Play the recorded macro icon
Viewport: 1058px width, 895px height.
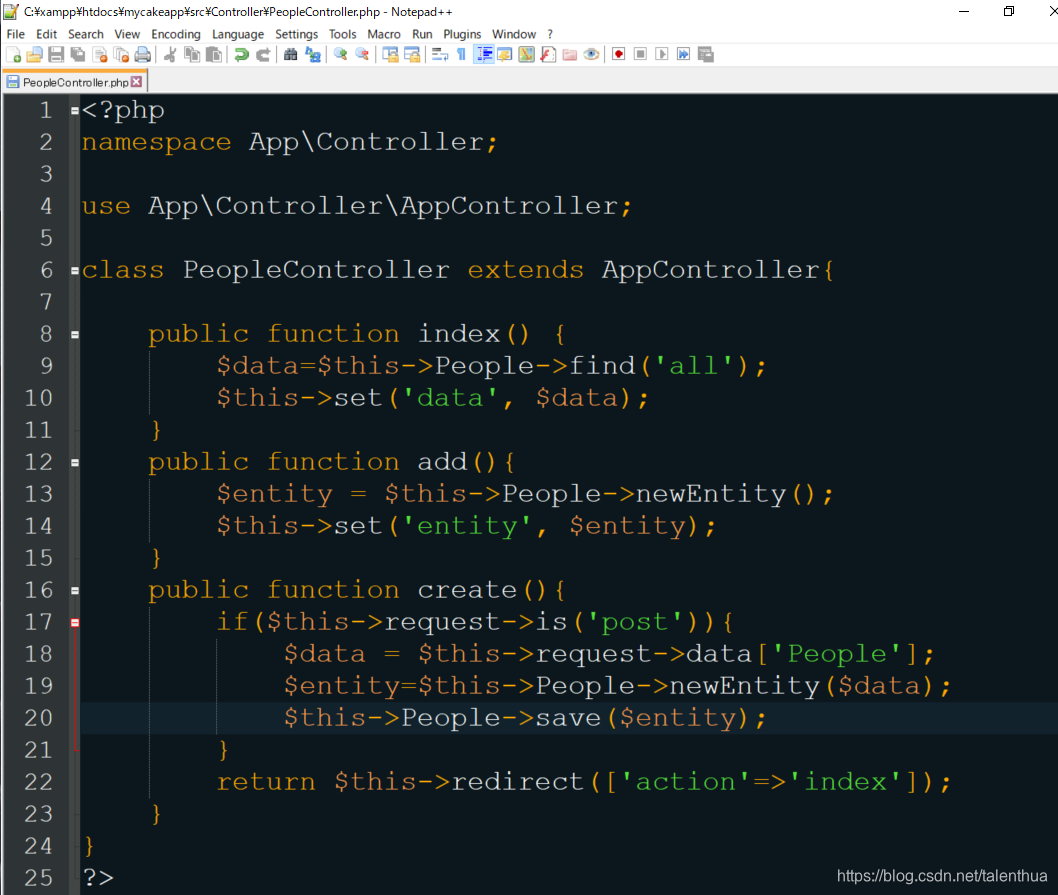659,54
